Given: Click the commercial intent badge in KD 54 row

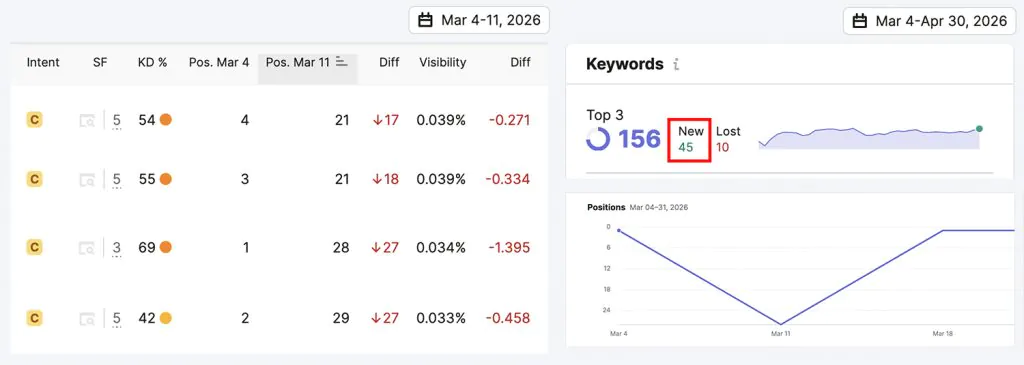Looking at the screenshot, I should point(35,119).
